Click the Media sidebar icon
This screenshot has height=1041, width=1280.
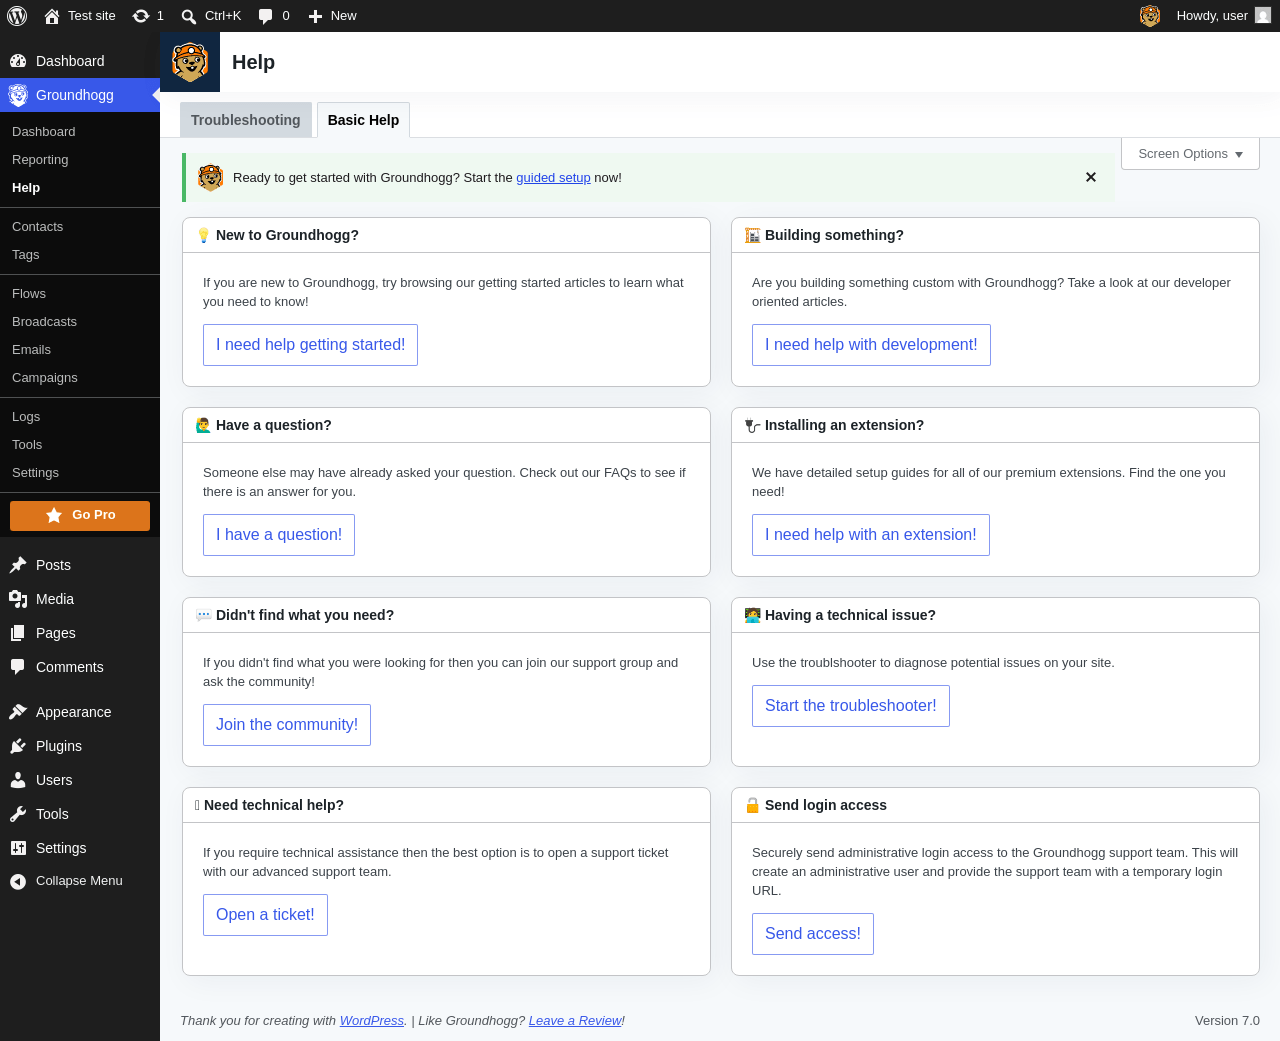click(x=18, y=599)
